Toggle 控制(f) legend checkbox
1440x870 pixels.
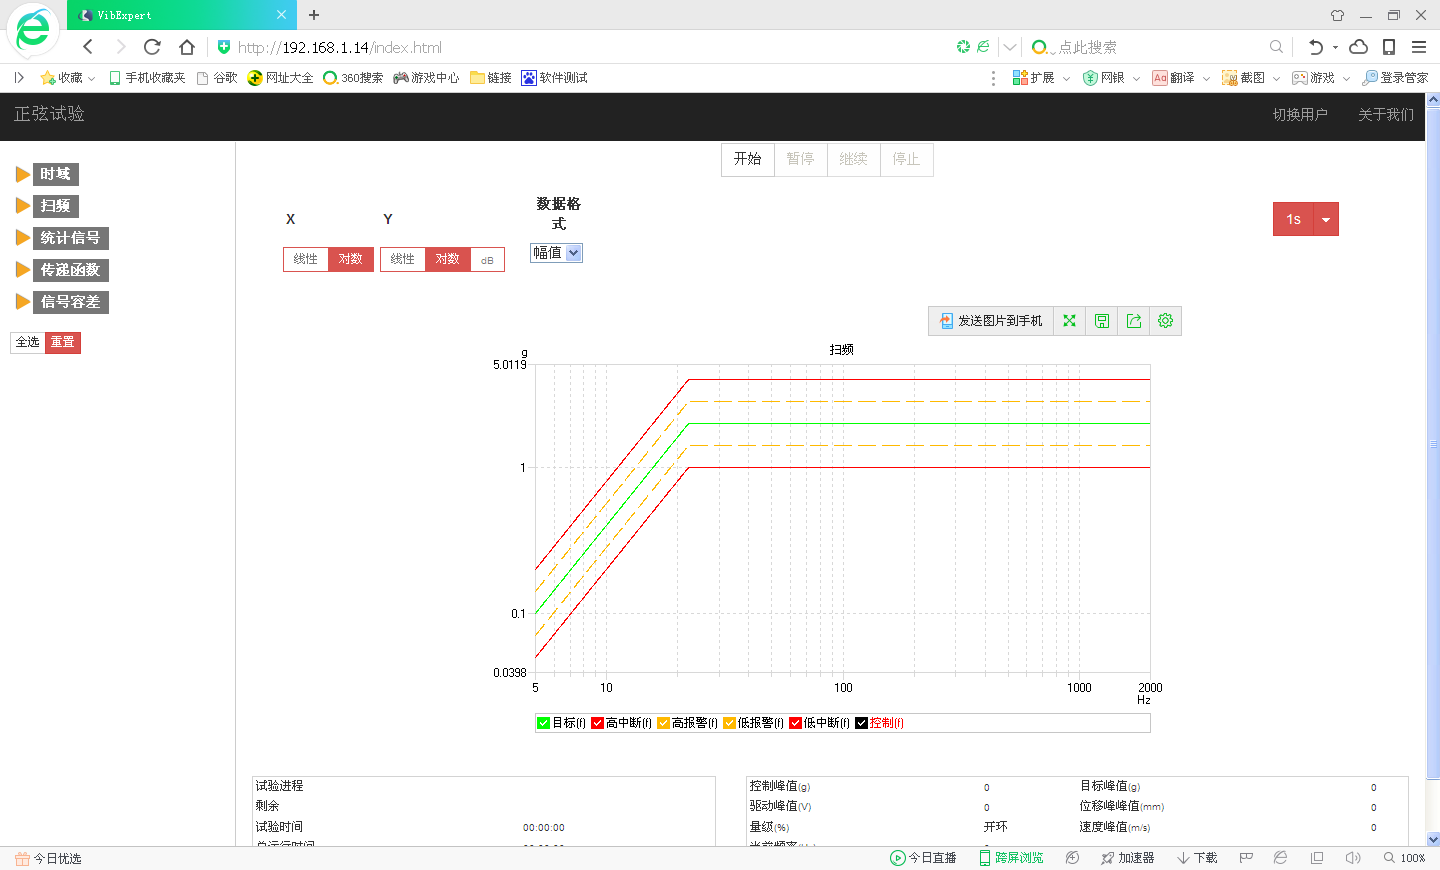pos(861,723)
